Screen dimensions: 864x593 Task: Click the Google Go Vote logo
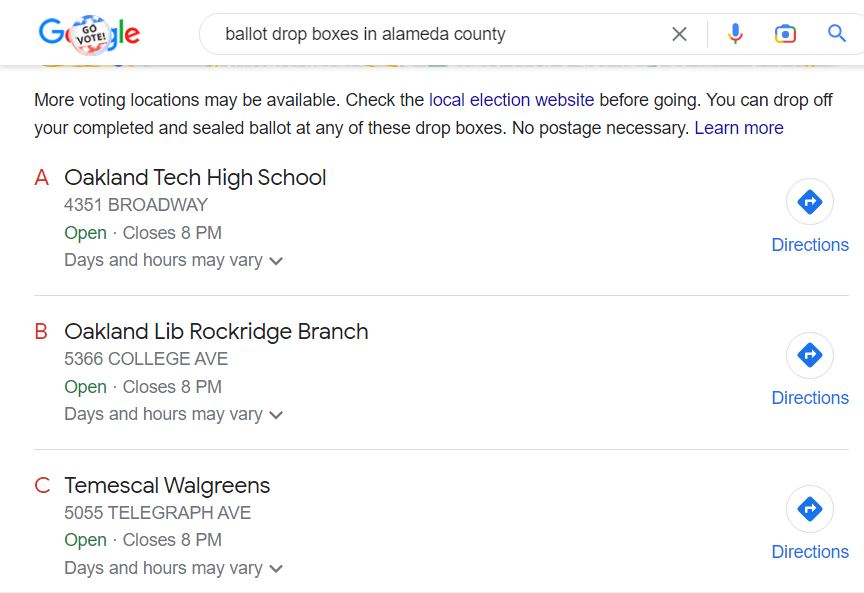pyautogui.click(x=89, y=34)
